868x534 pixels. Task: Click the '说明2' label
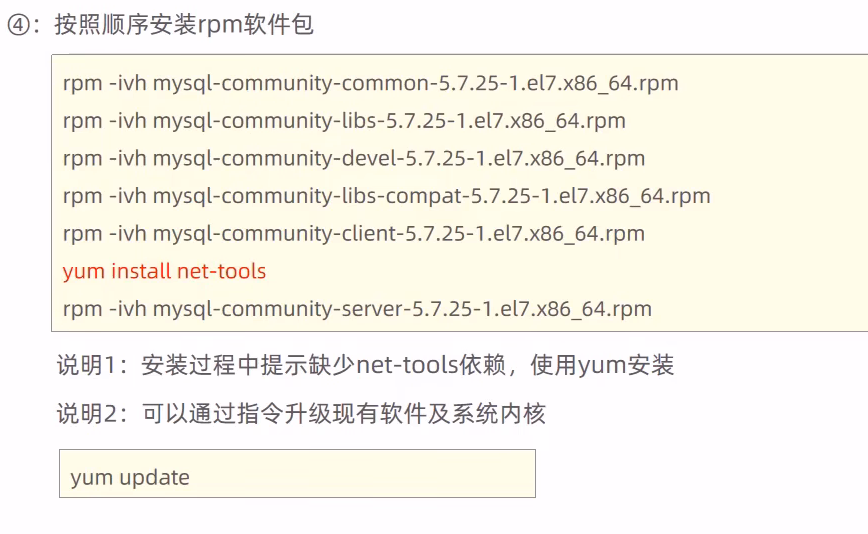(87, 413)
